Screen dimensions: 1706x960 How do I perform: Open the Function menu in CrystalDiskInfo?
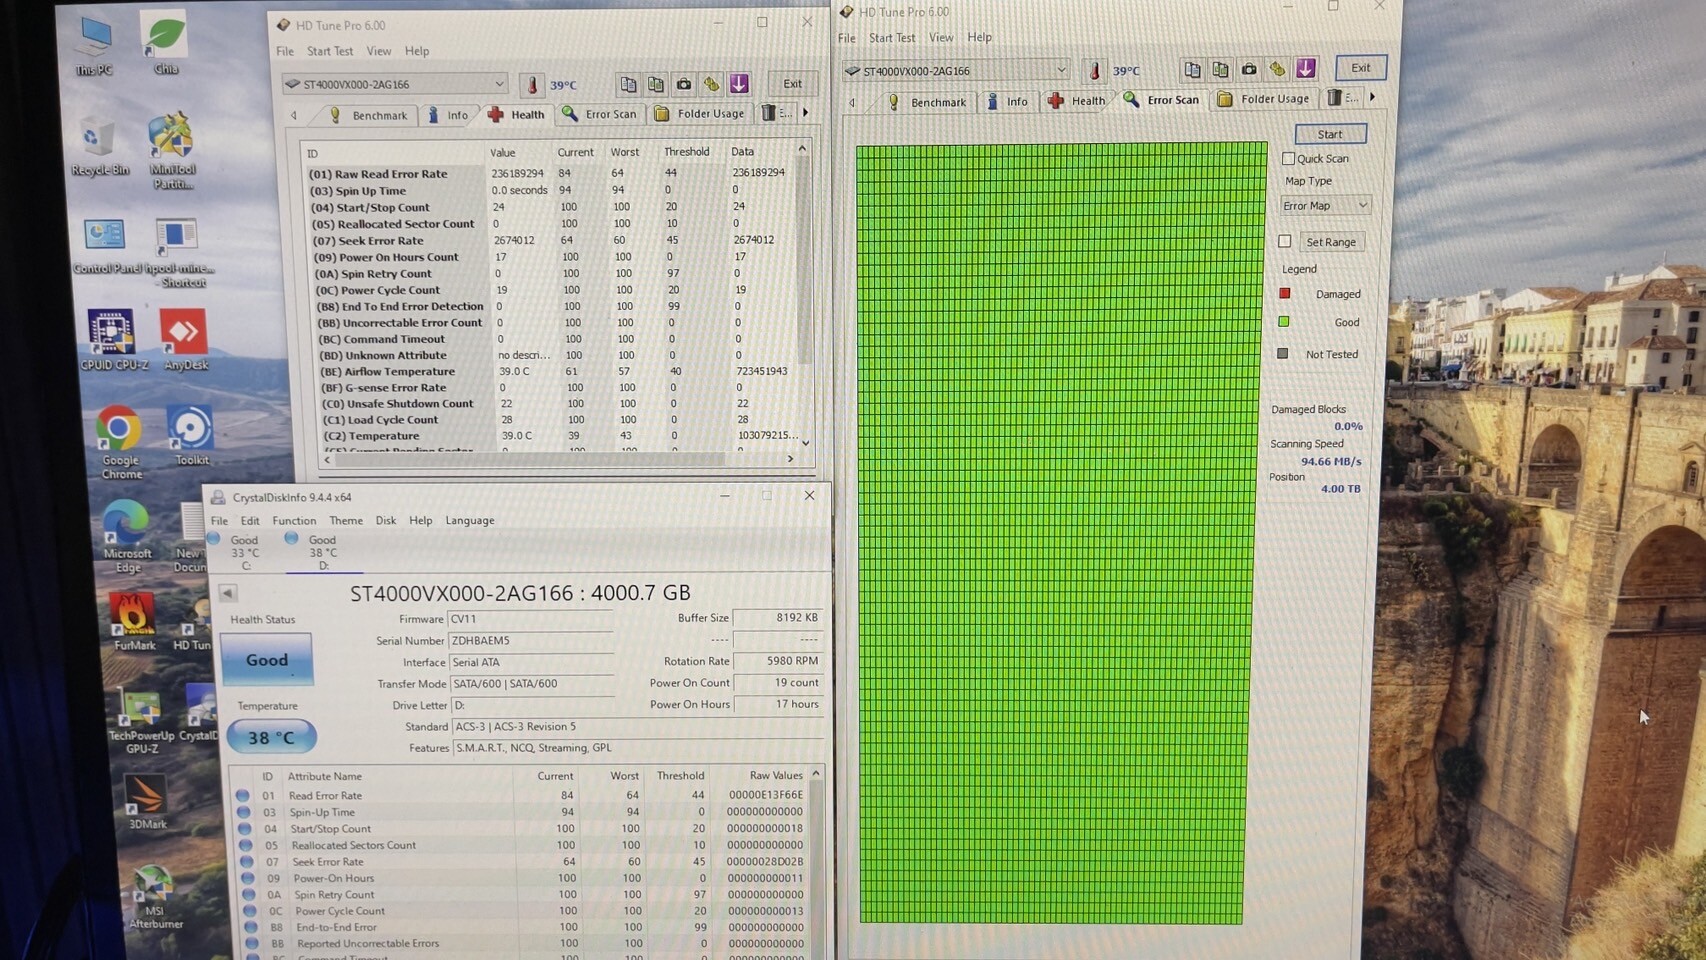pos(294,521)
